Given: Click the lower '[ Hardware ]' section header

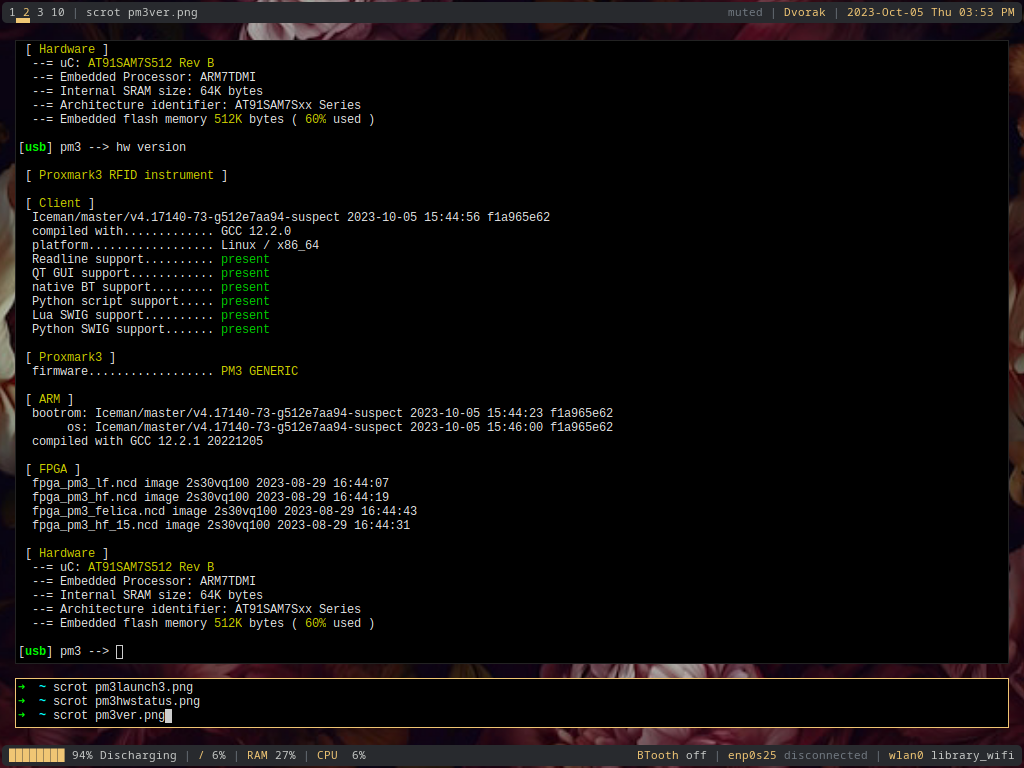Looking at the screenshot, I should click(x=67, y=554).
